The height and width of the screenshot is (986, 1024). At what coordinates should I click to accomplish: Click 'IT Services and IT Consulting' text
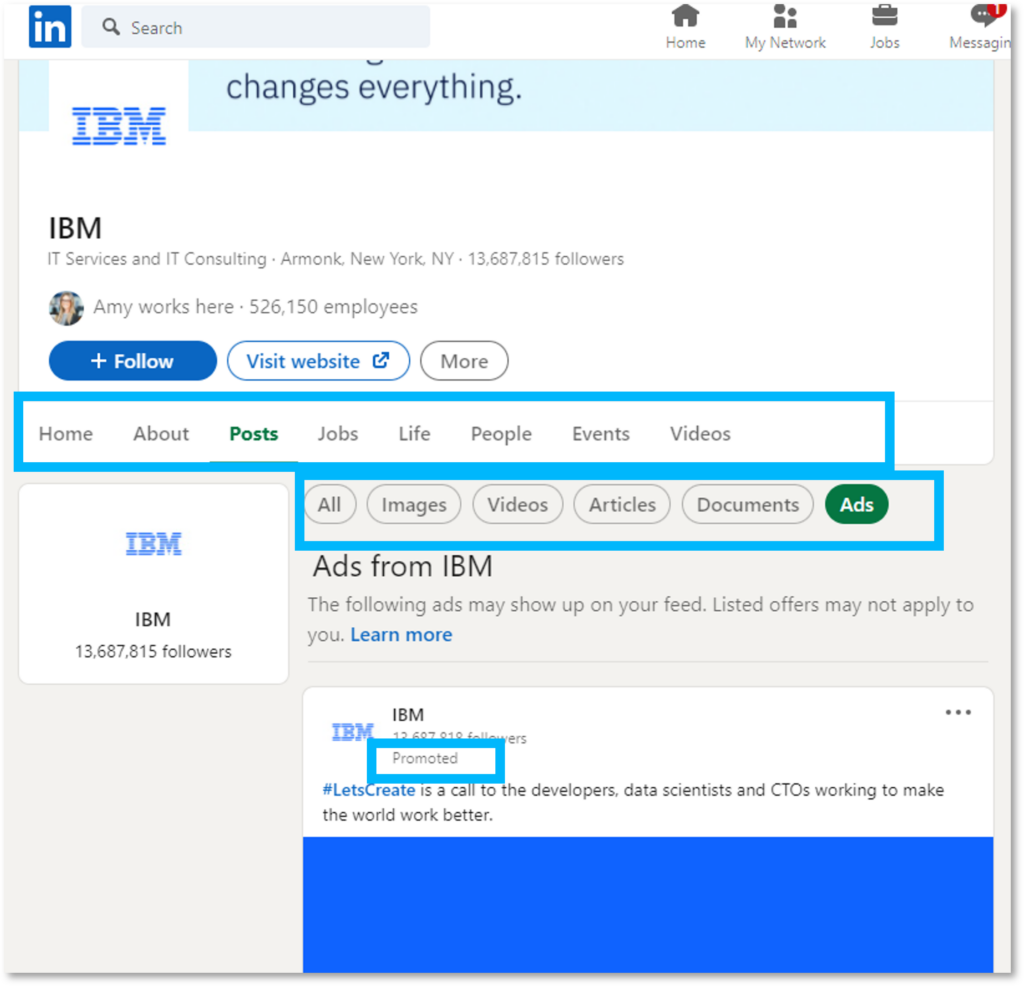[157, 259]
